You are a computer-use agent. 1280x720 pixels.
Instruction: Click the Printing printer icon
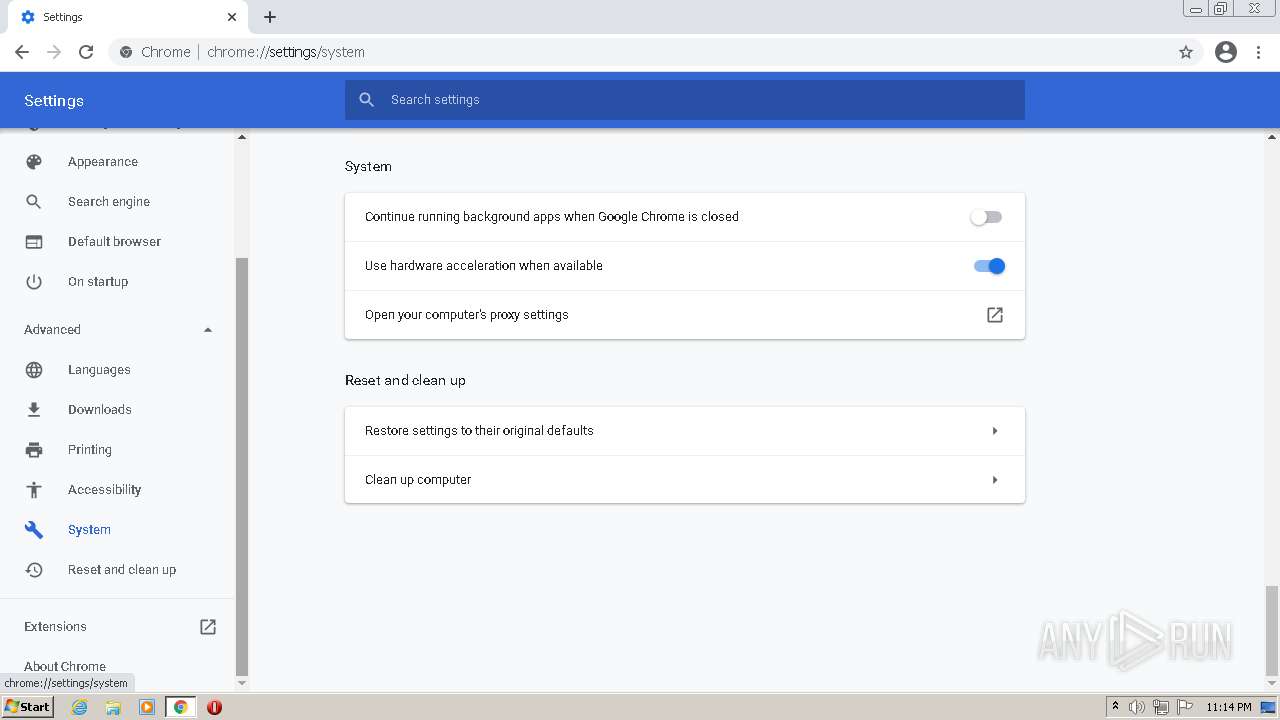(34, 450)
